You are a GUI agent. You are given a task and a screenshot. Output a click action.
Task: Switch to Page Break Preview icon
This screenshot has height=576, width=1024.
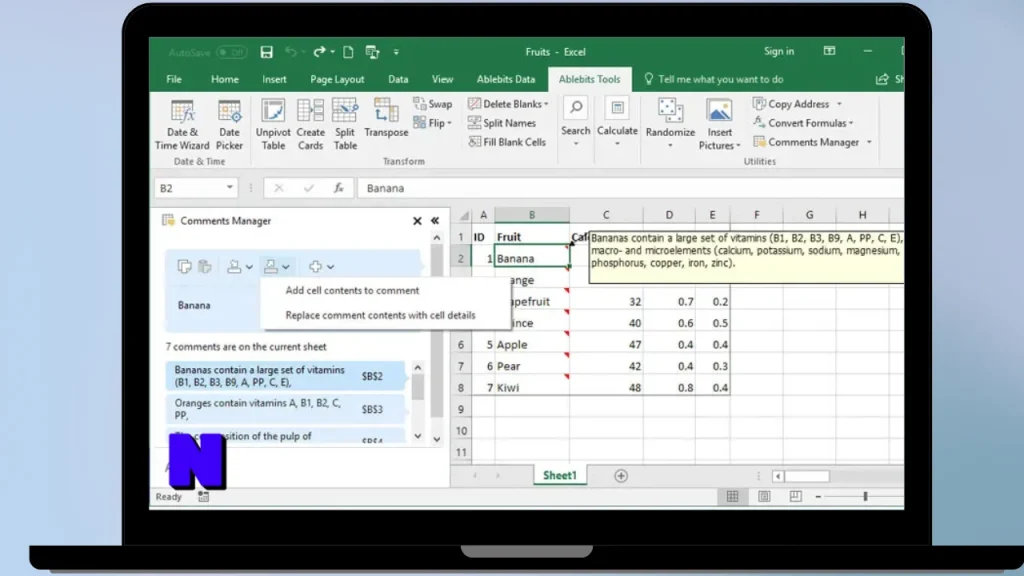(x=795, y=497)
